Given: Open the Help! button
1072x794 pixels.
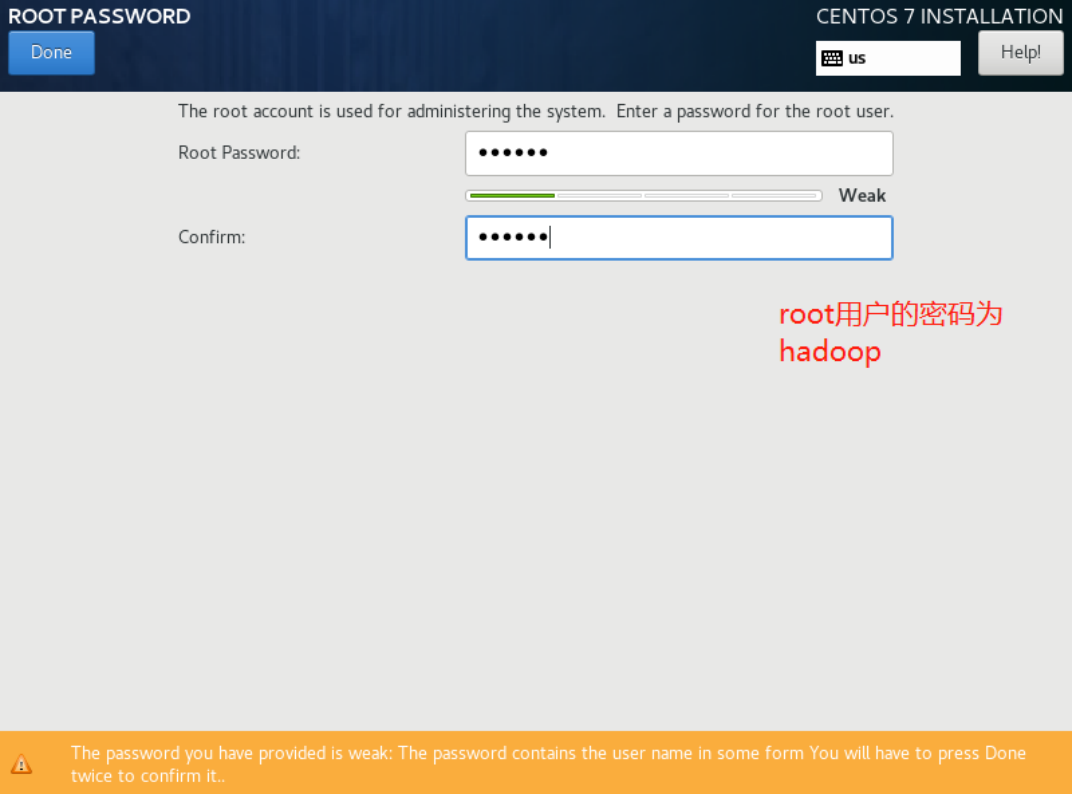Looking at the screenshot, I should 1020,53.
